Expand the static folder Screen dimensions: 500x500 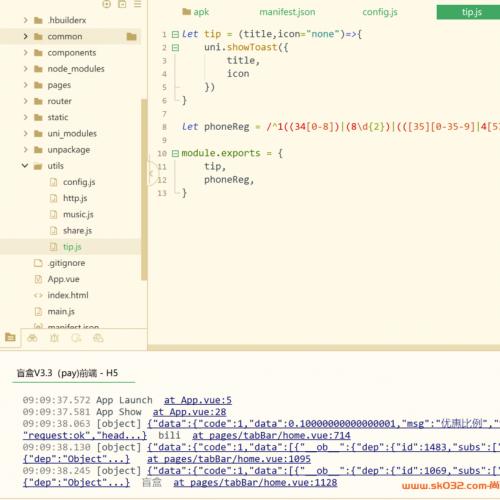(26, 117)
